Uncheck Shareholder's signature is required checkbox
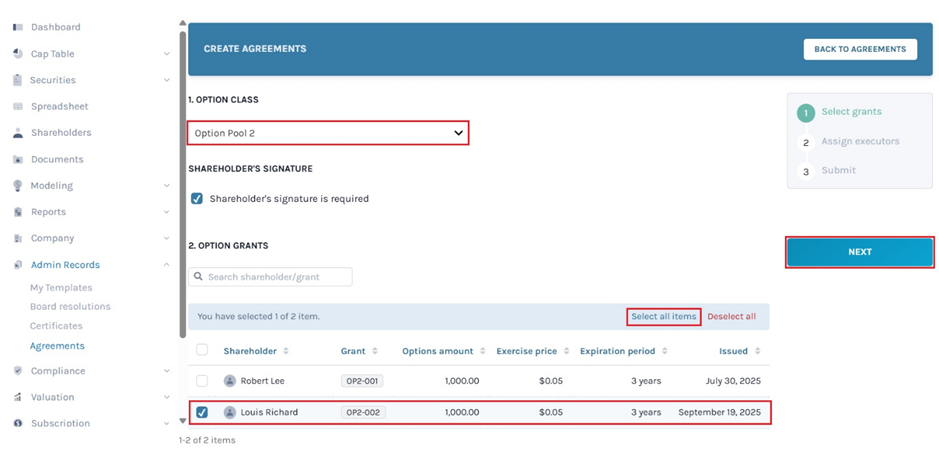 coord(197,199)
